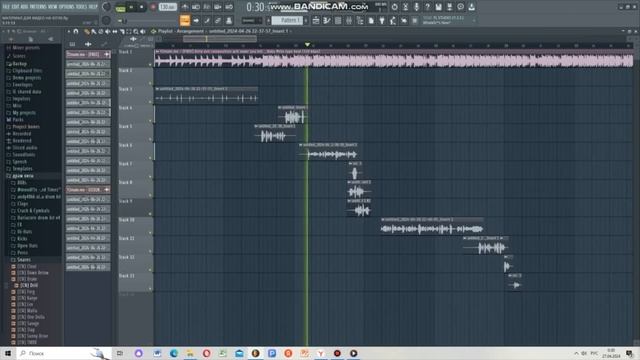This screenshot has height=360, width=640.
Task: Click the download arrow icon in top toolbar
Action: 471,7
